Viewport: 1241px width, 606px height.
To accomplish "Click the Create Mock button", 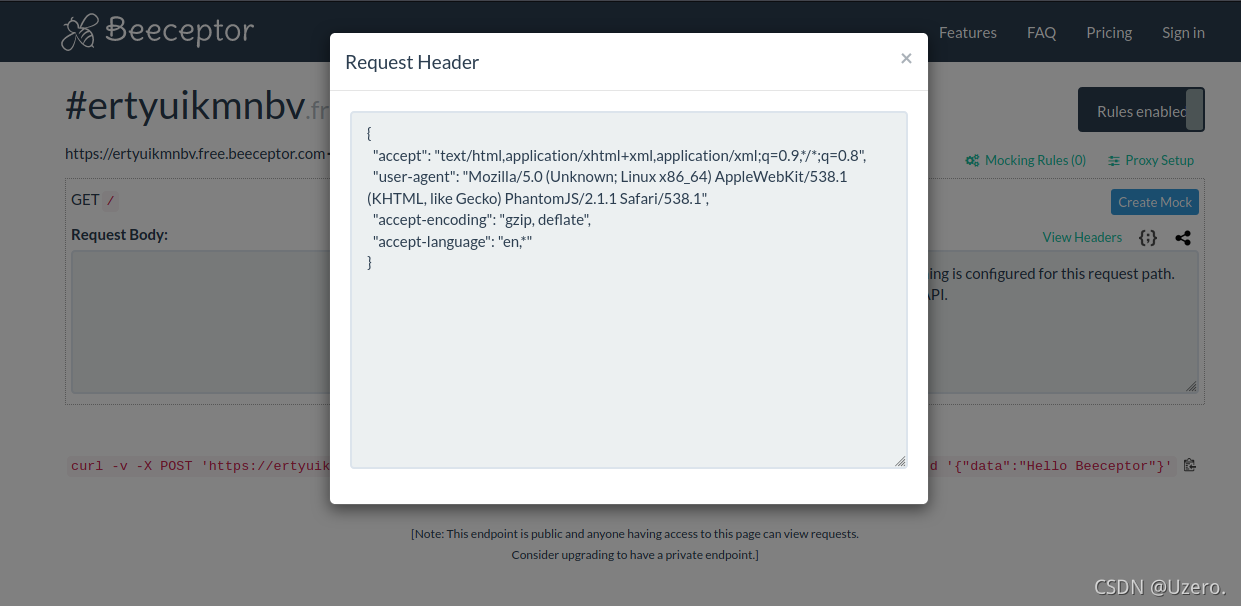I will (1154, 201).
